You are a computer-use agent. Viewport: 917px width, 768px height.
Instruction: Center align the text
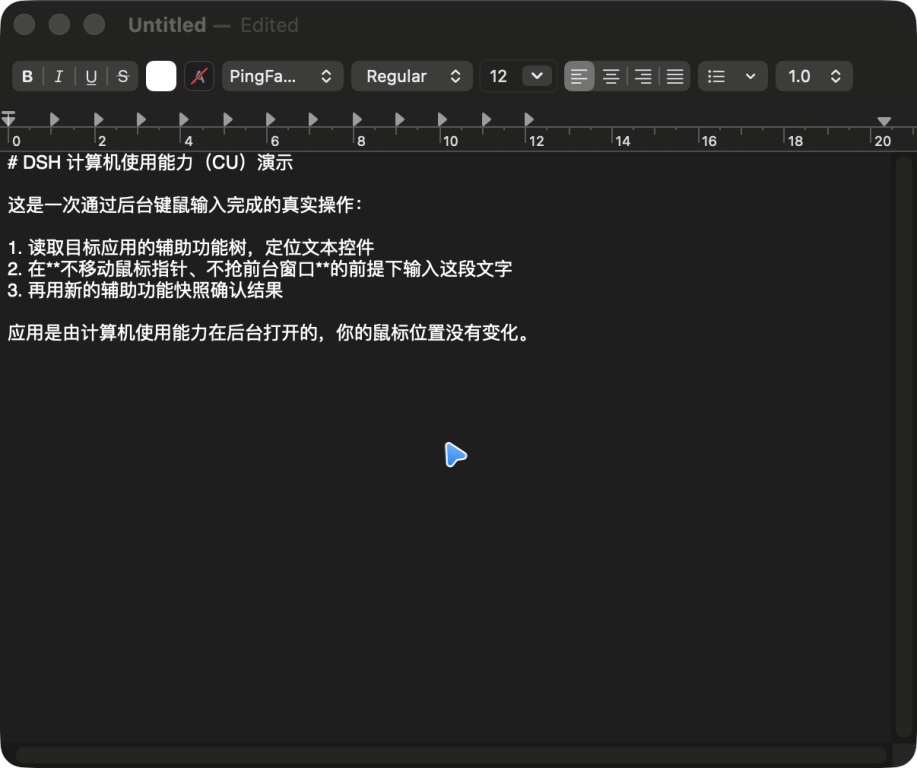tap(611, 77)
